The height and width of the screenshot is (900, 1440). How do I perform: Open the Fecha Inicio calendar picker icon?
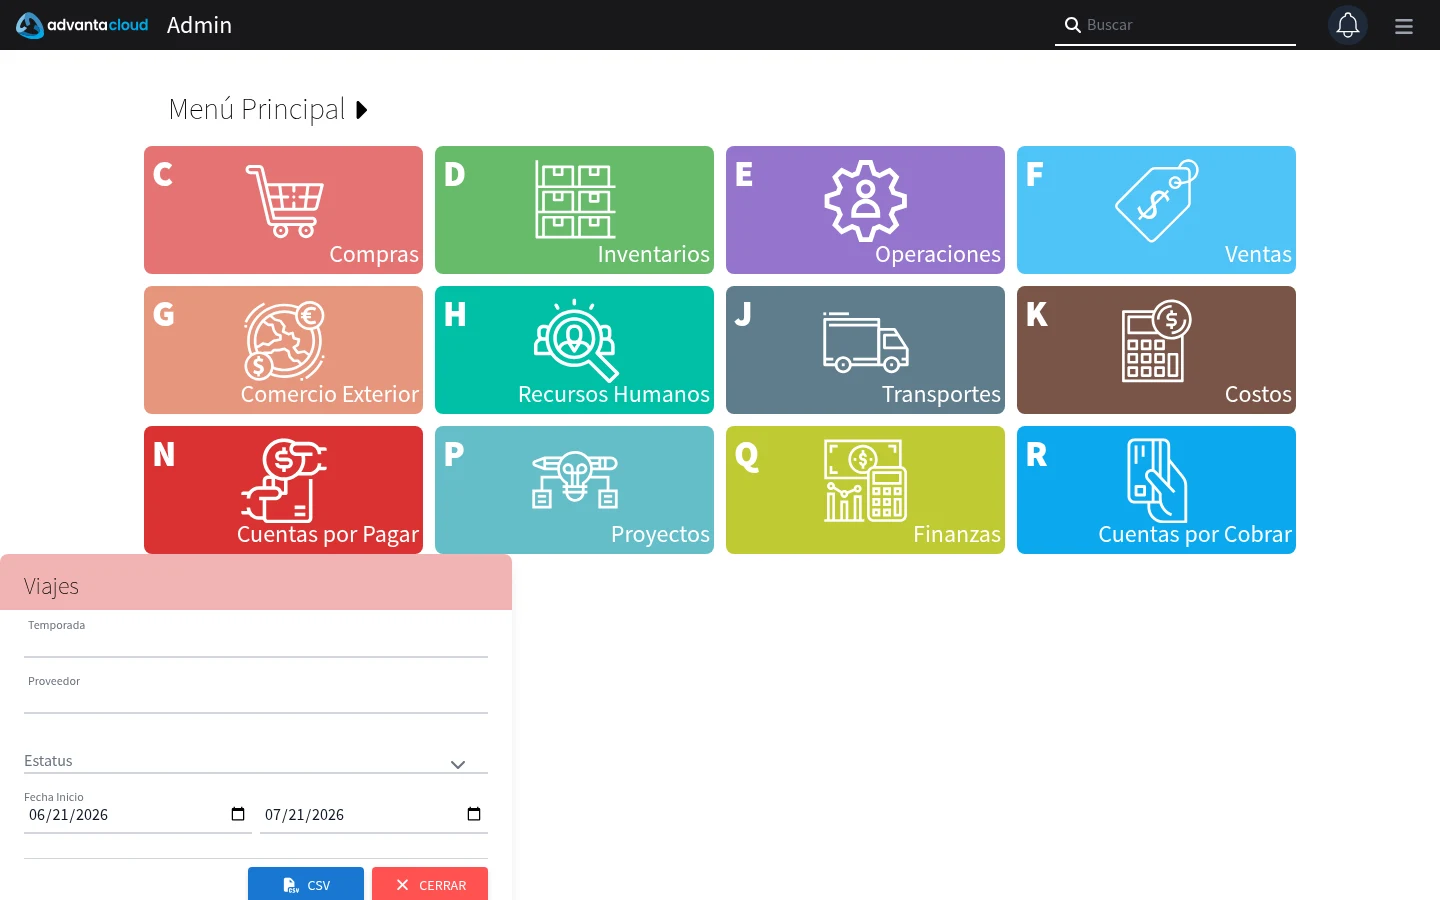(x=238, y=814)
